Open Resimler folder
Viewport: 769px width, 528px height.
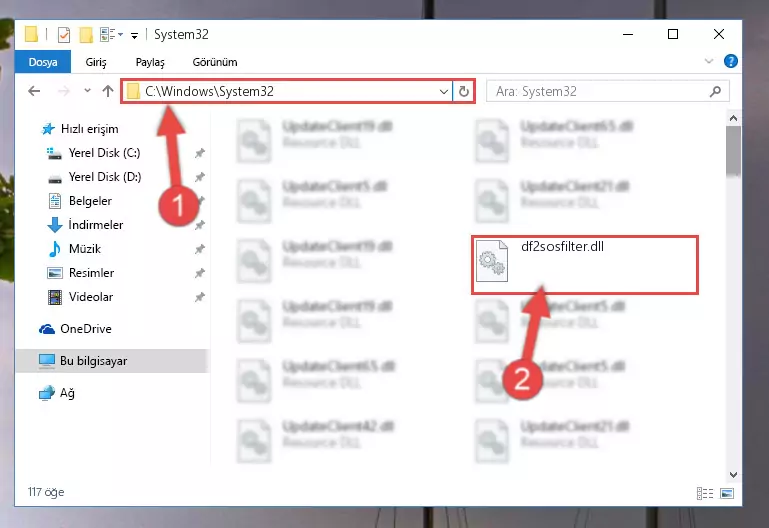click(x=91, y=273)
